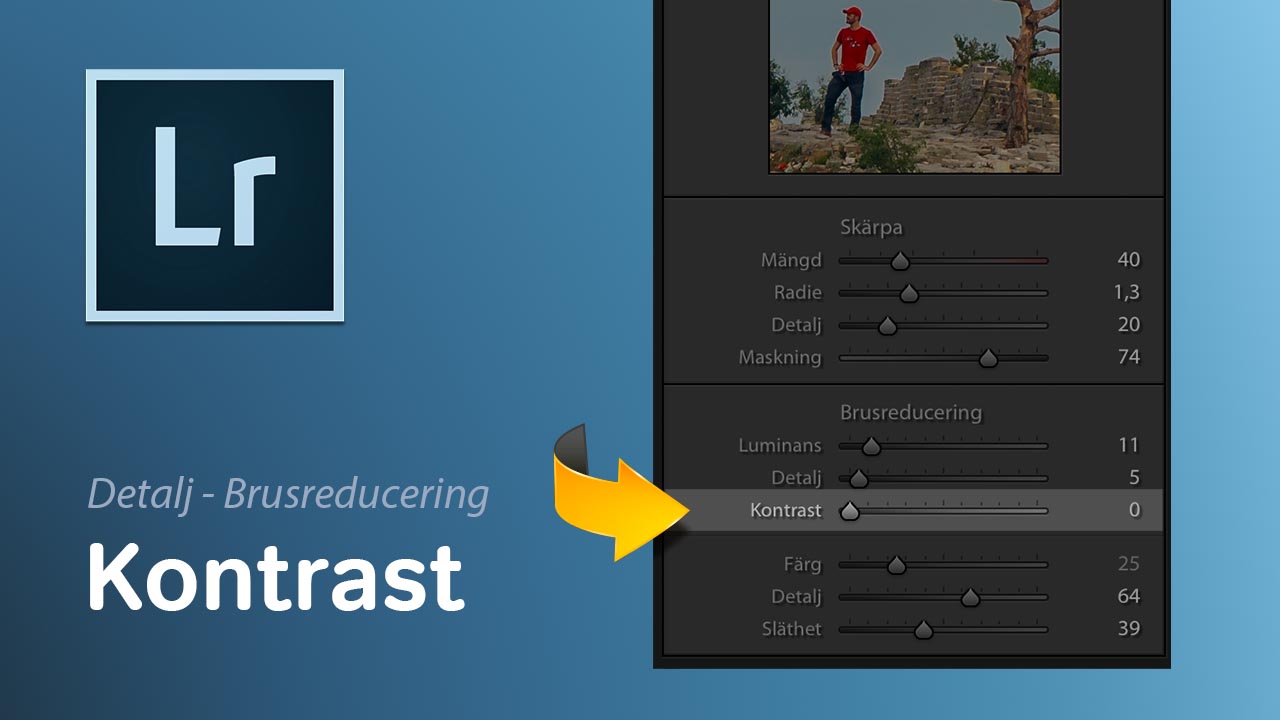Viewport: 1280px width, 720px height.
Task: Click the Färg slider handle
Action: (x=896, y=566)
